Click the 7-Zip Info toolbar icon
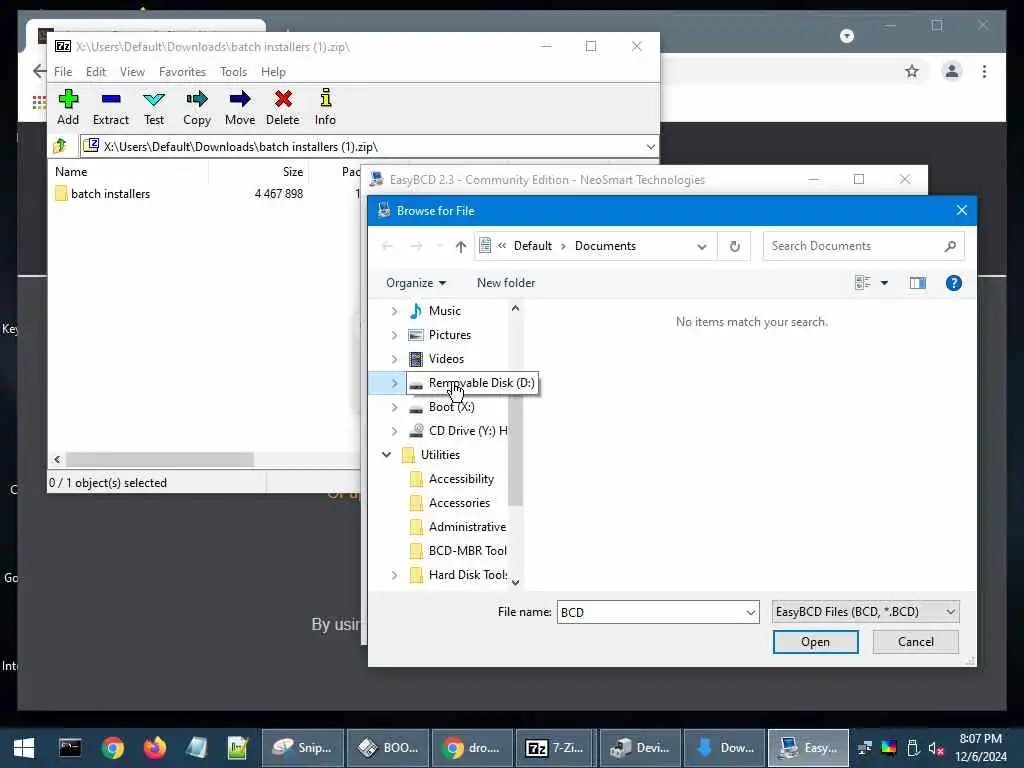Screen dimensions: 1024x768 pos(325,107)
